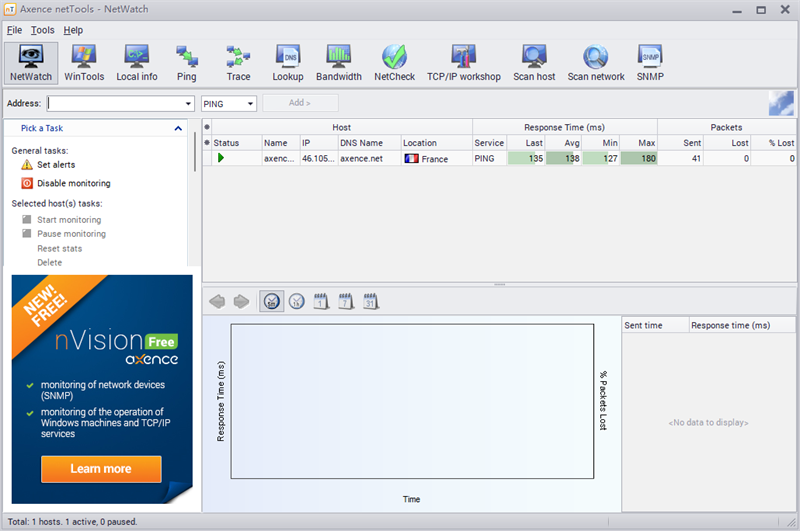Collapse the Pick a Task panel
Viewport: 800px width, 531px height.
coord(178,129)
